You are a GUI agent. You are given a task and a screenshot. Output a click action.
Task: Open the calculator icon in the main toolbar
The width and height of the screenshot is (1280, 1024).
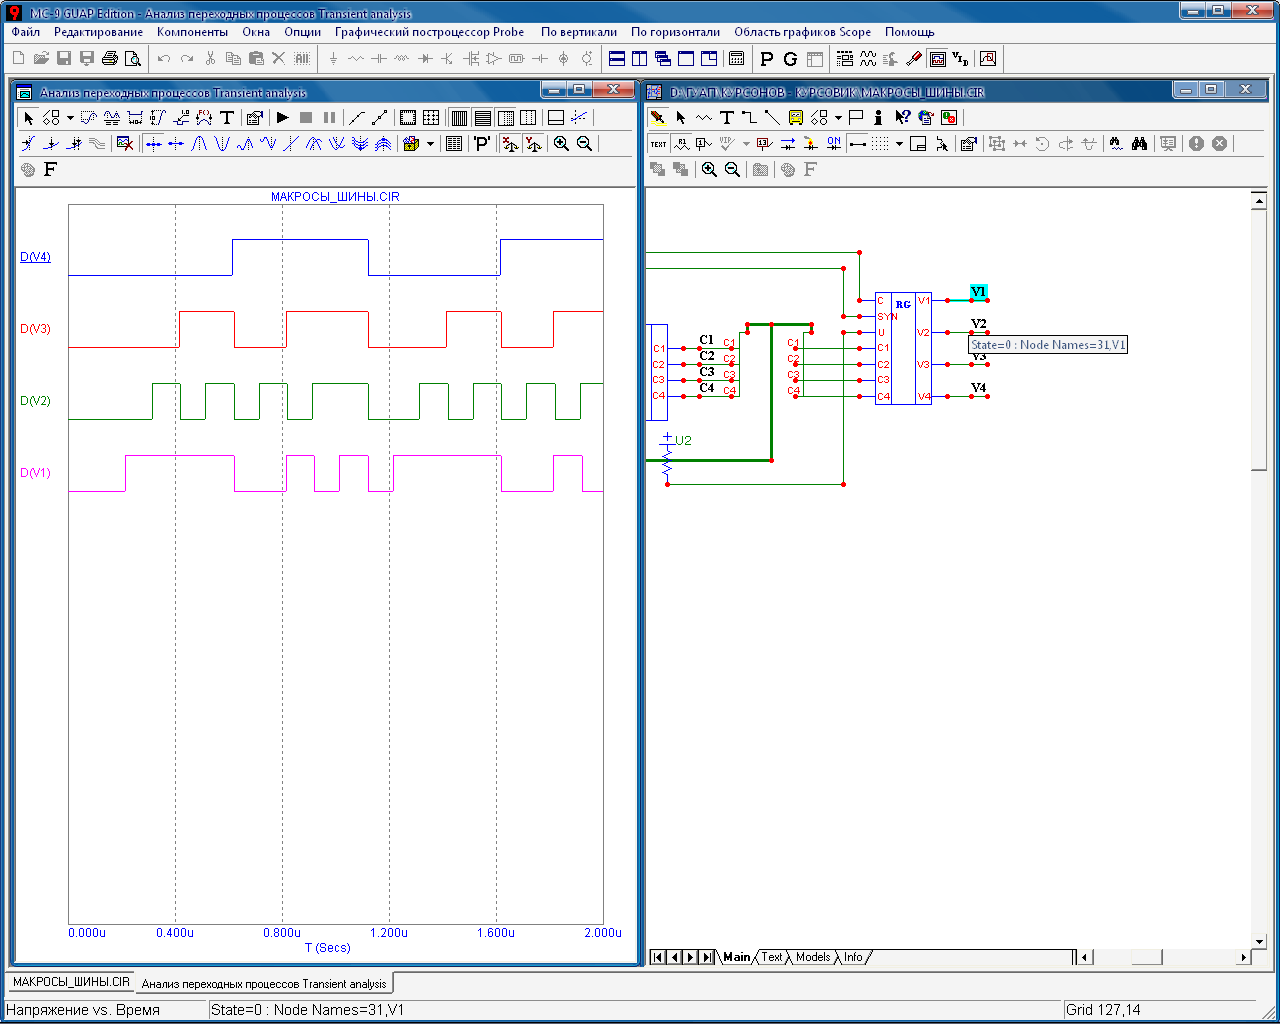(736, 59)
